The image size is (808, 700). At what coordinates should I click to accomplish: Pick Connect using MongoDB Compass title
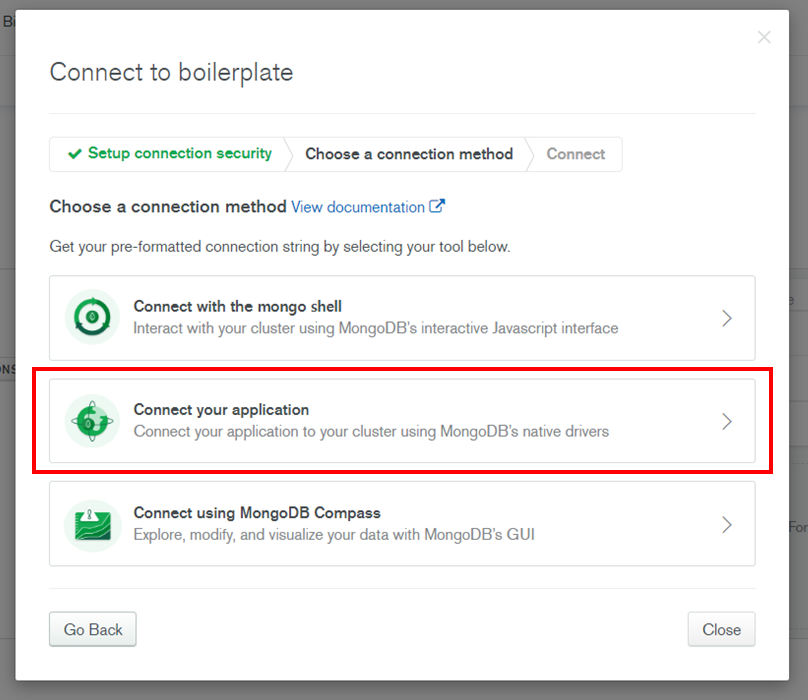(x=257, y=513)
